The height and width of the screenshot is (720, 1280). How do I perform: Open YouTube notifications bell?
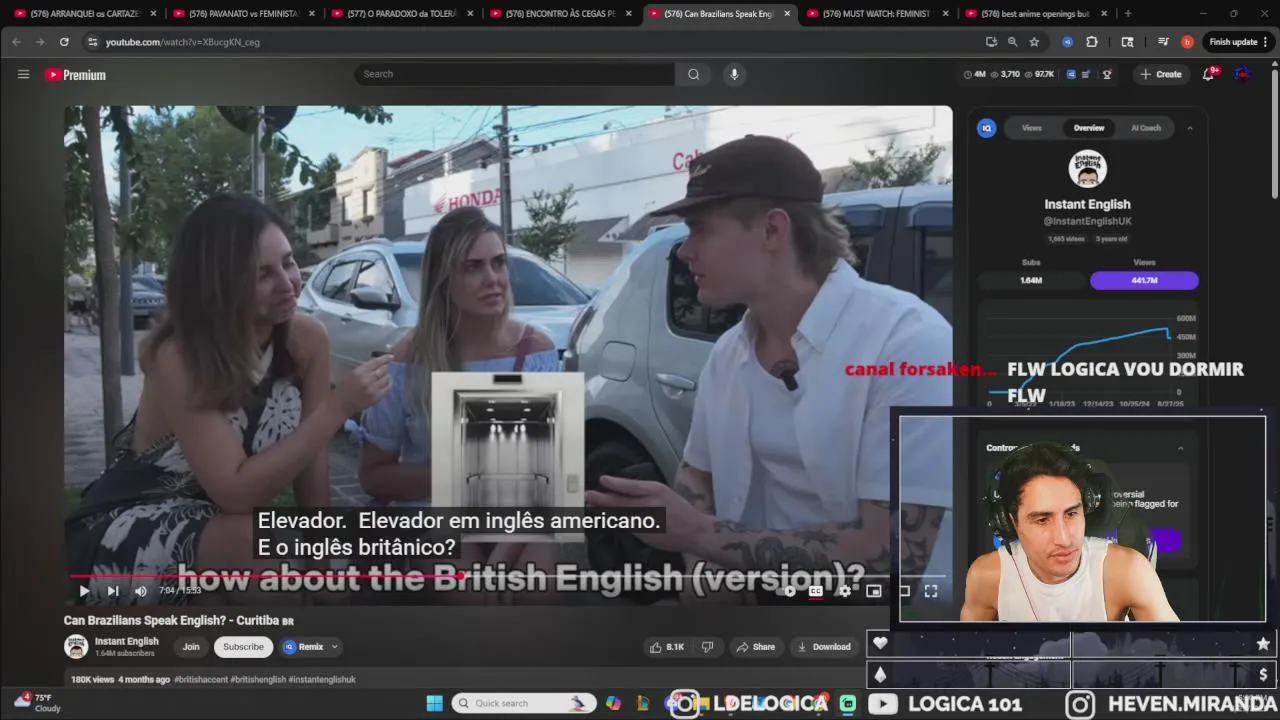[x=1208, y=74]
